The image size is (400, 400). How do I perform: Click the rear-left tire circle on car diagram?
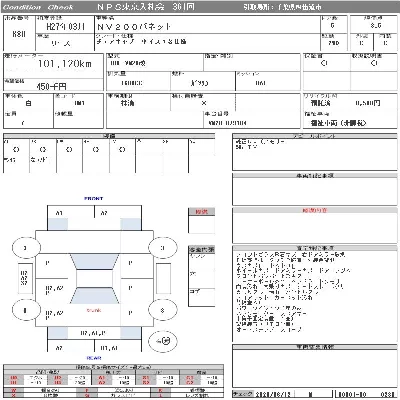(26, 310)
